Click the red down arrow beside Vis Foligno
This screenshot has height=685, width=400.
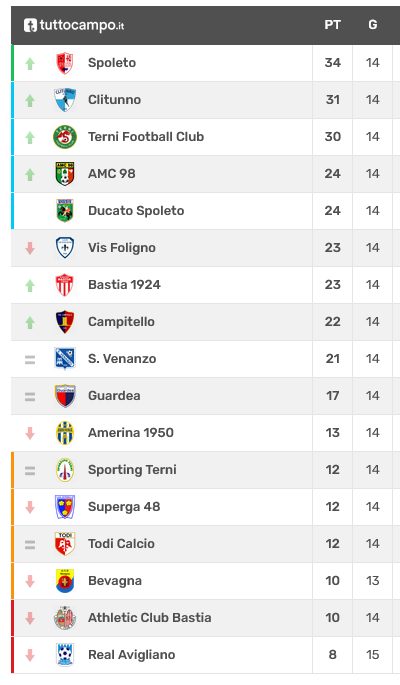[x=30, y=248]
